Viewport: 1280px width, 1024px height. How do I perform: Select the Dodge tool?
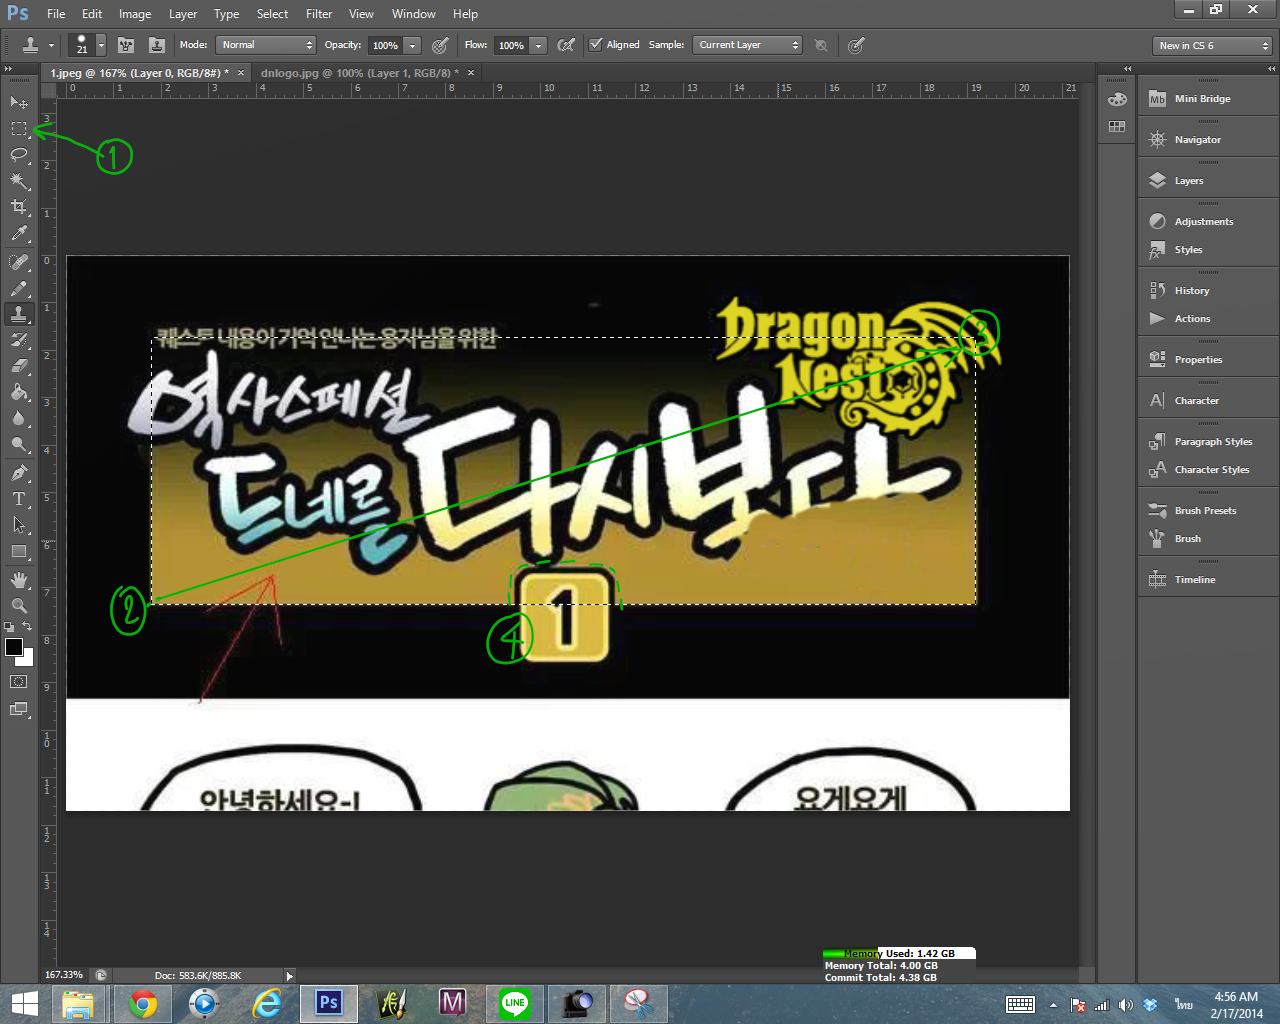pos(19,444)
